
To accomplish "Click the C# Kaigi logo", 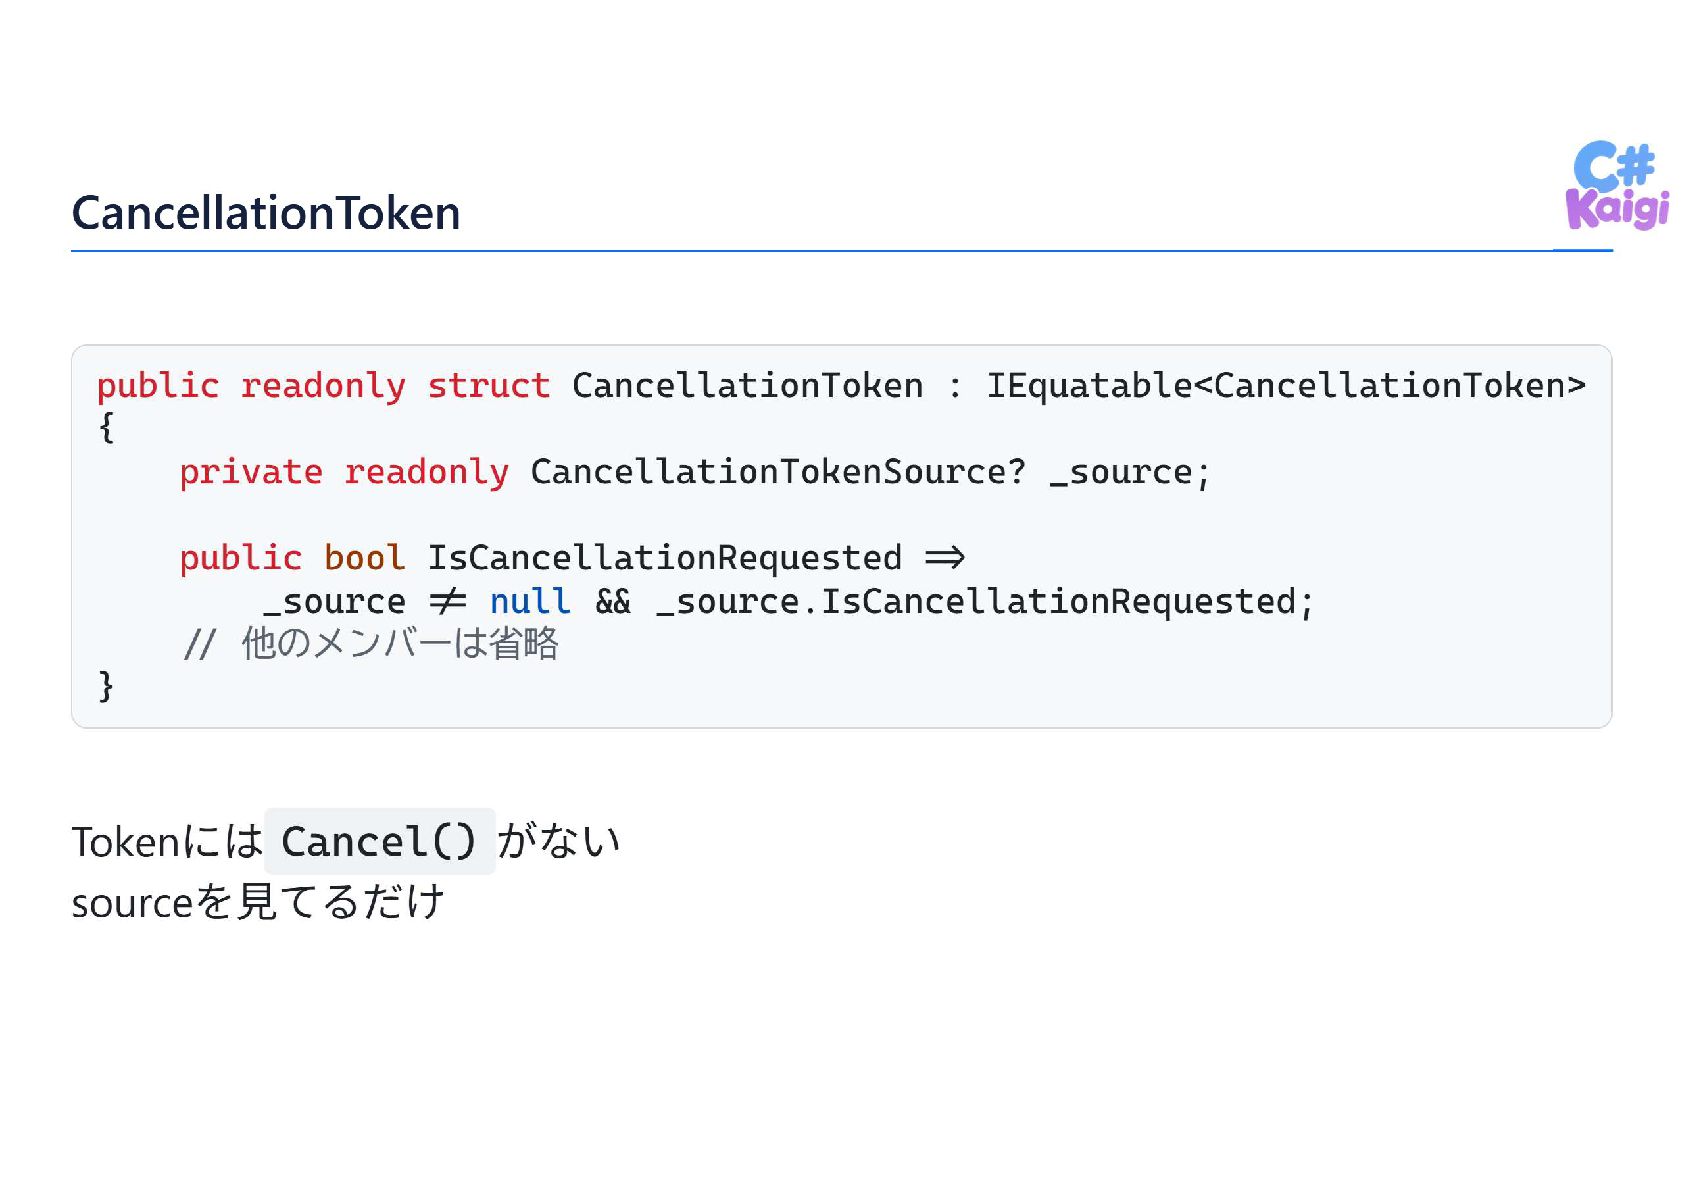I will tap(1617, 186).
